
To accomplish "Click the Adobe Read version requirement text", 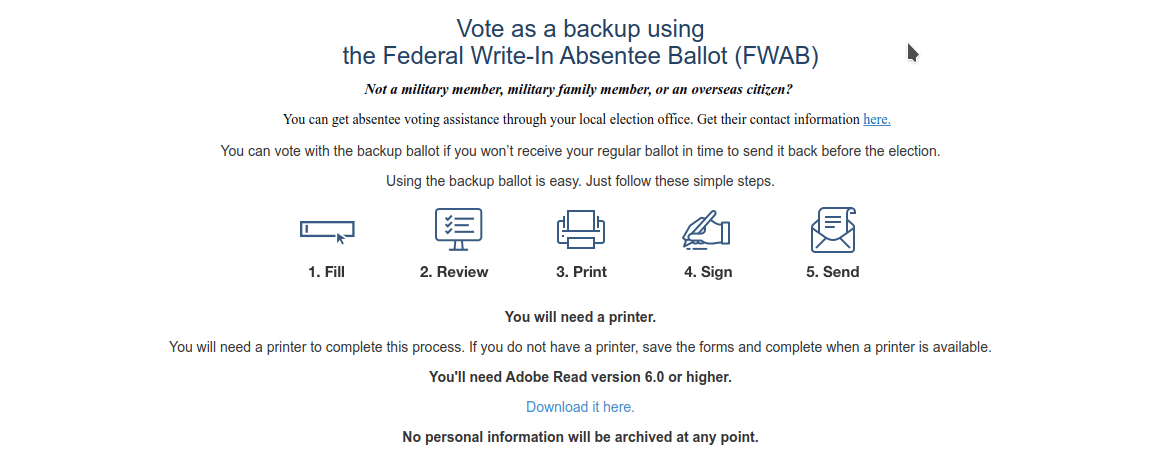I will [580, 377].
